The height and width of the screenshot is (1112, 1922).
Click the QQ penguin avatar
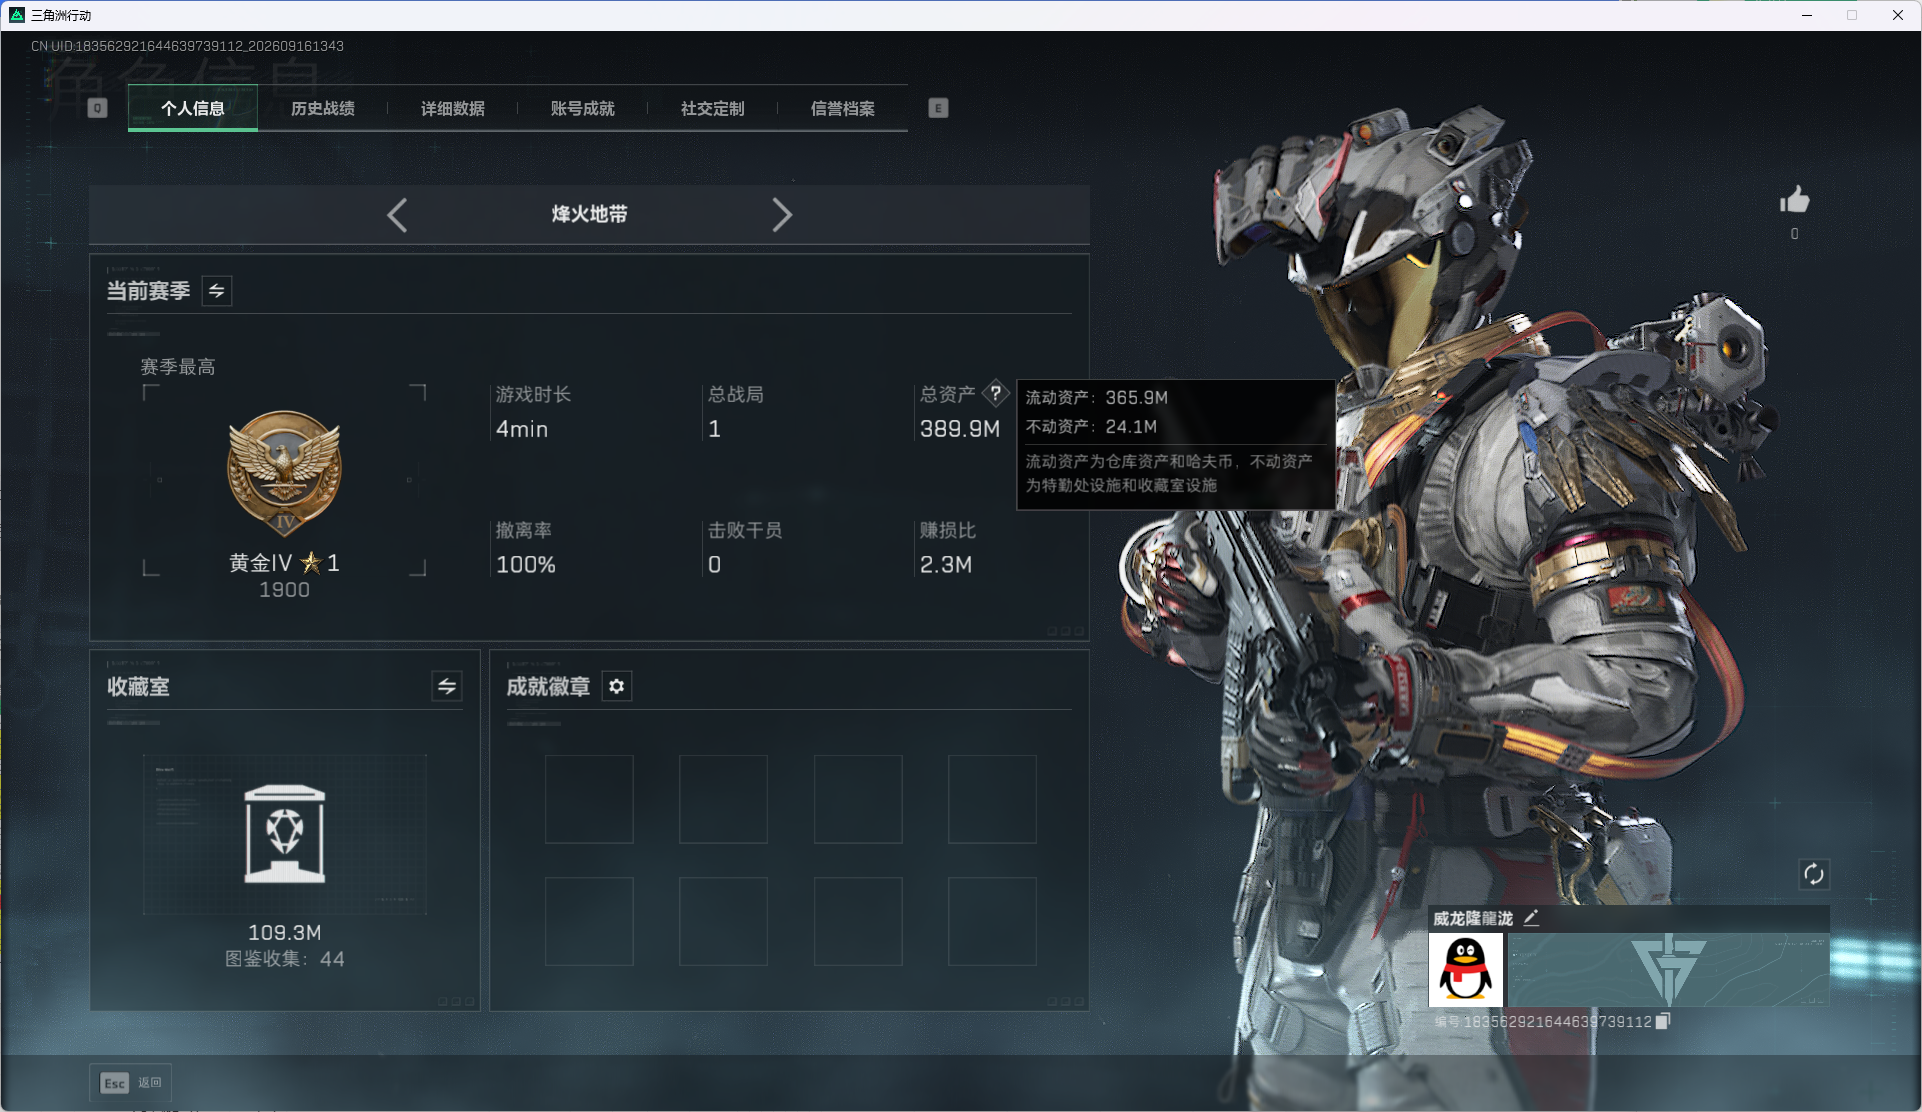tap(1466, 970)
